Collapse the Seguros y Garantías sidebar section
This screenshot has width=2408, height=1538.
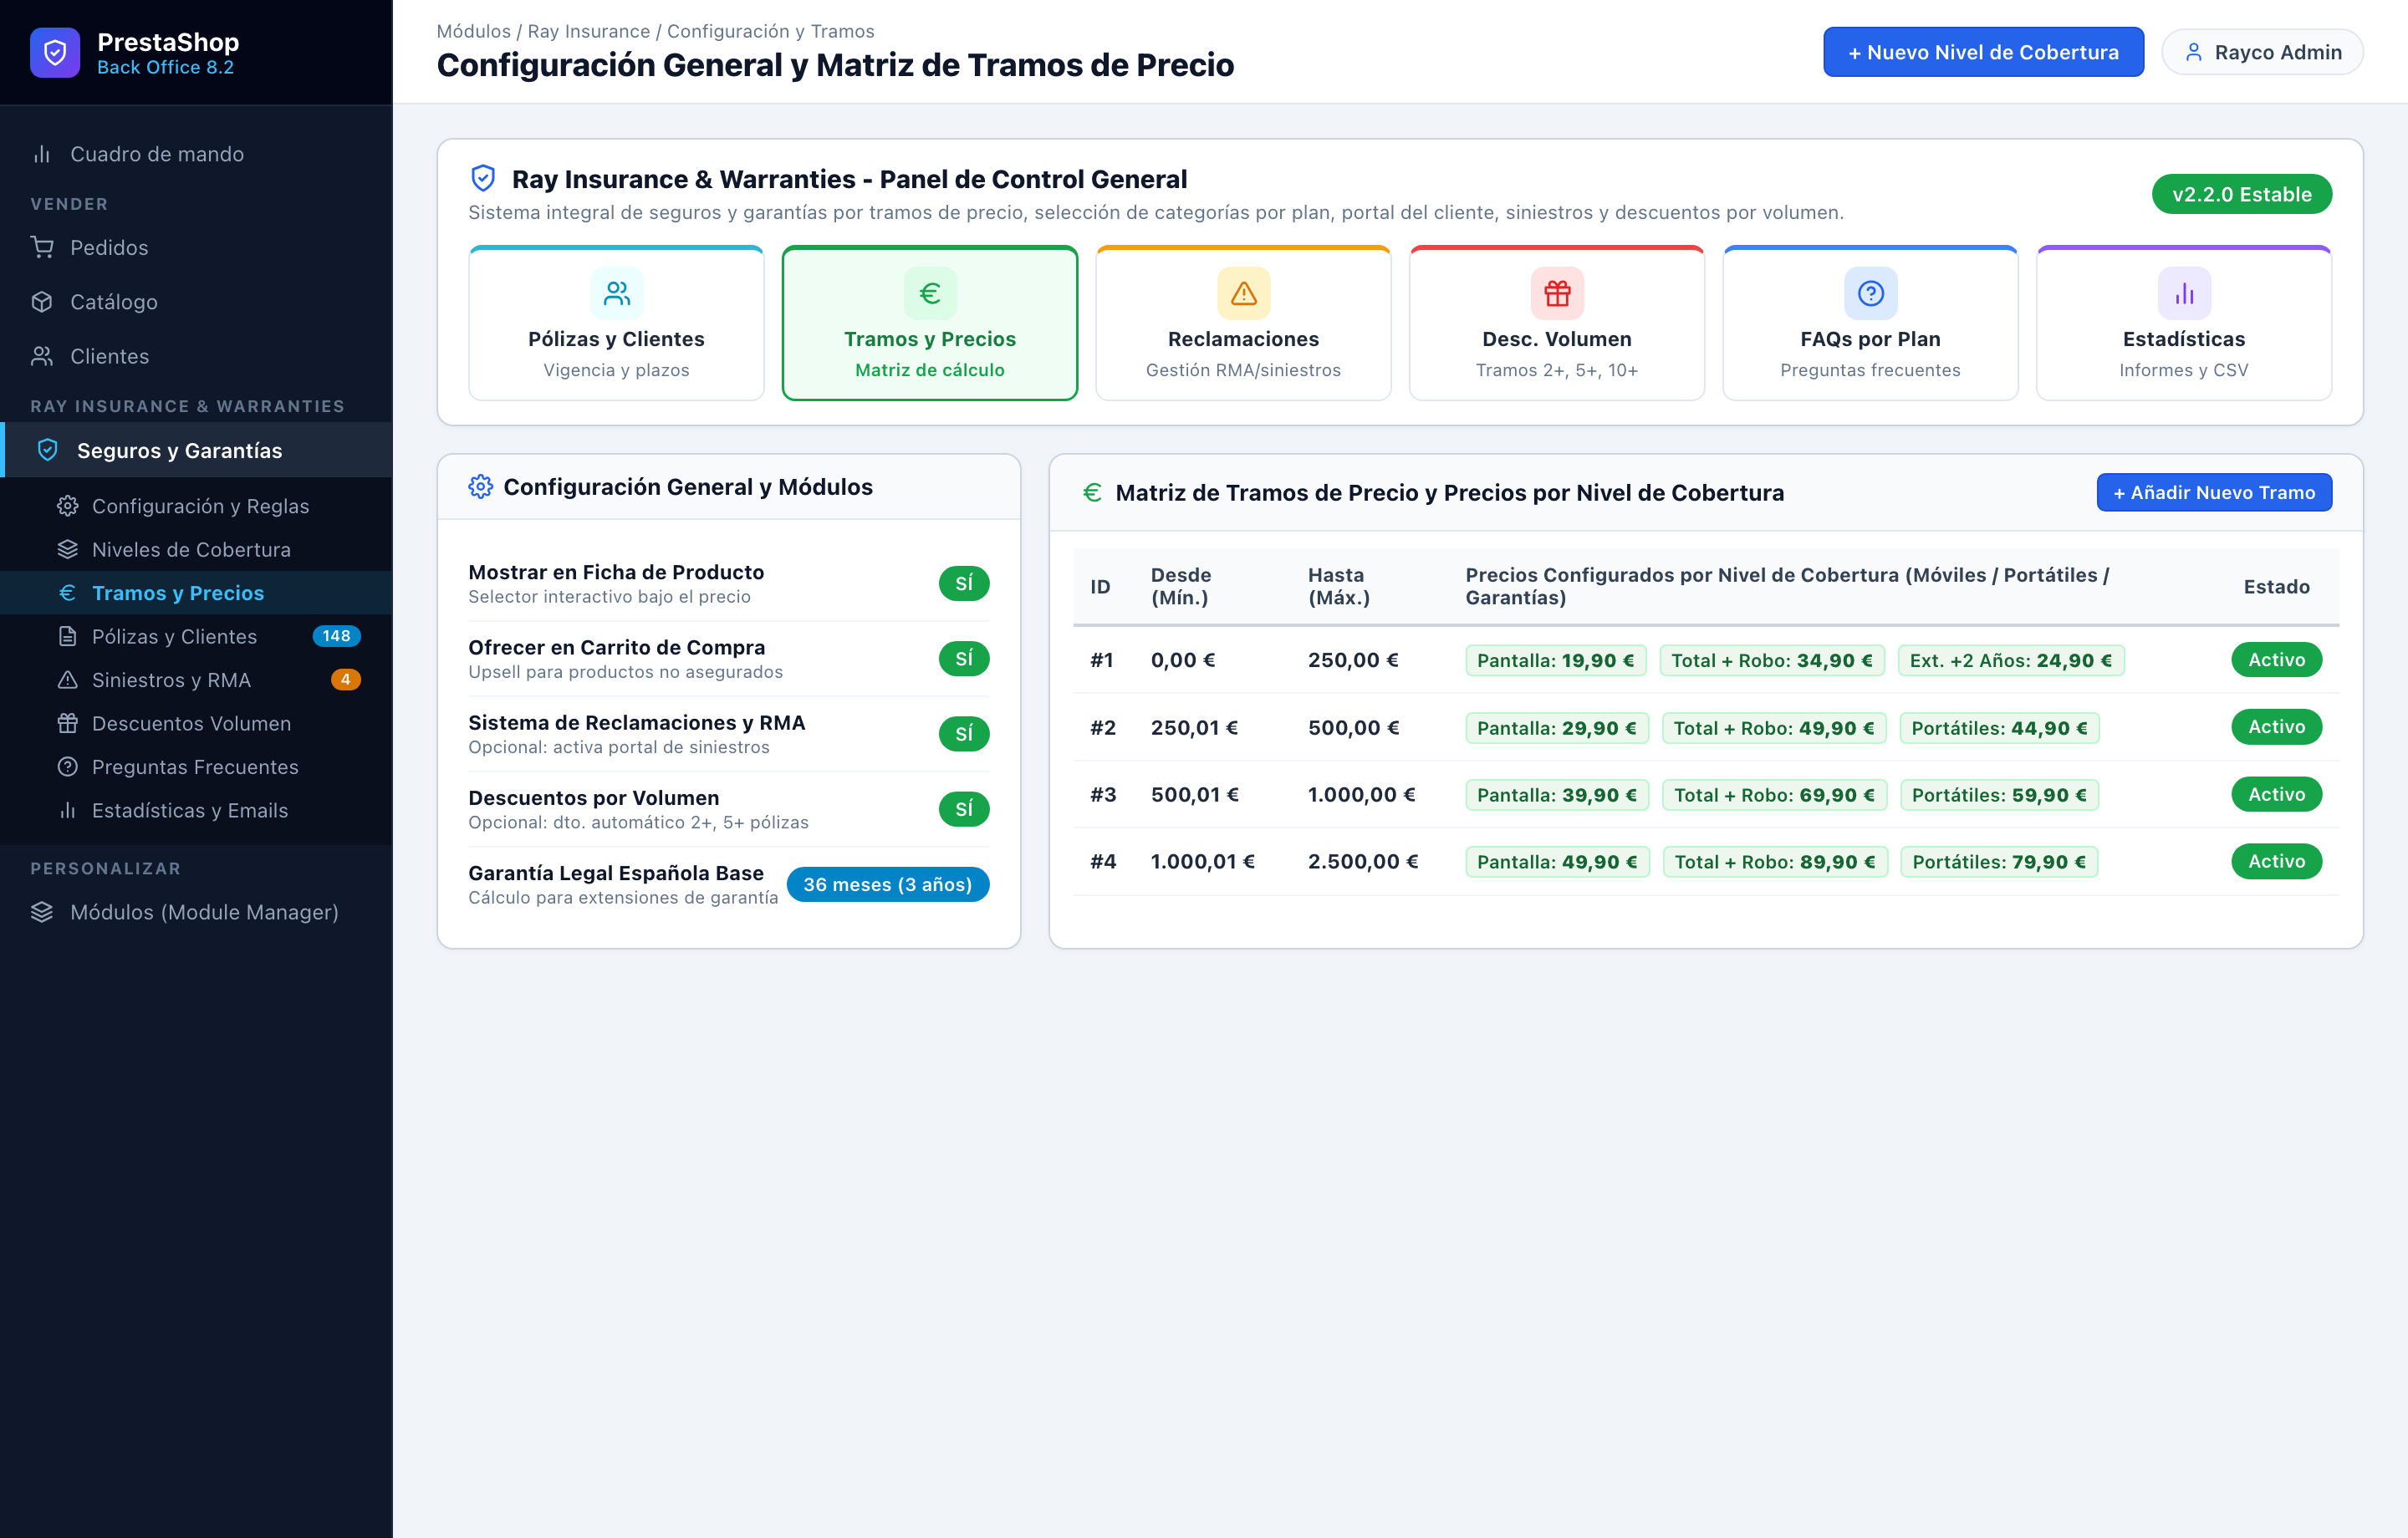pos(196,450)
